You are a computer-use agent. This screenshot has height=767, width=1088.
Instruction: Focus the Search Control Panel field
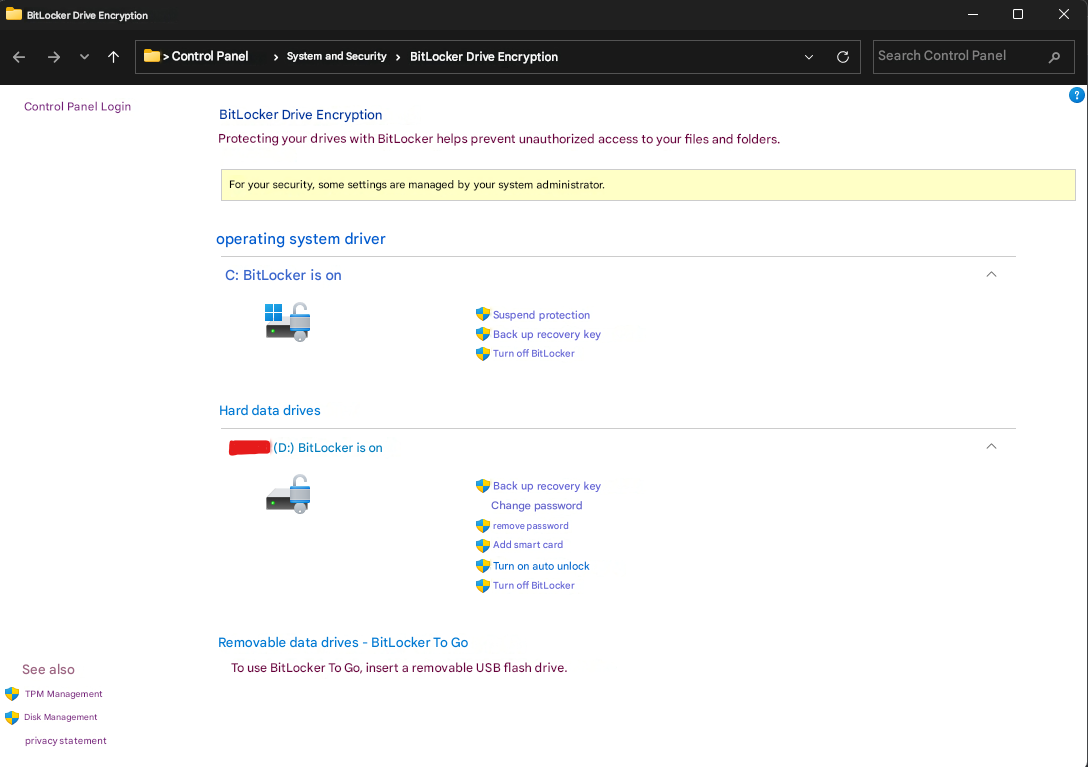click(974, 56)
